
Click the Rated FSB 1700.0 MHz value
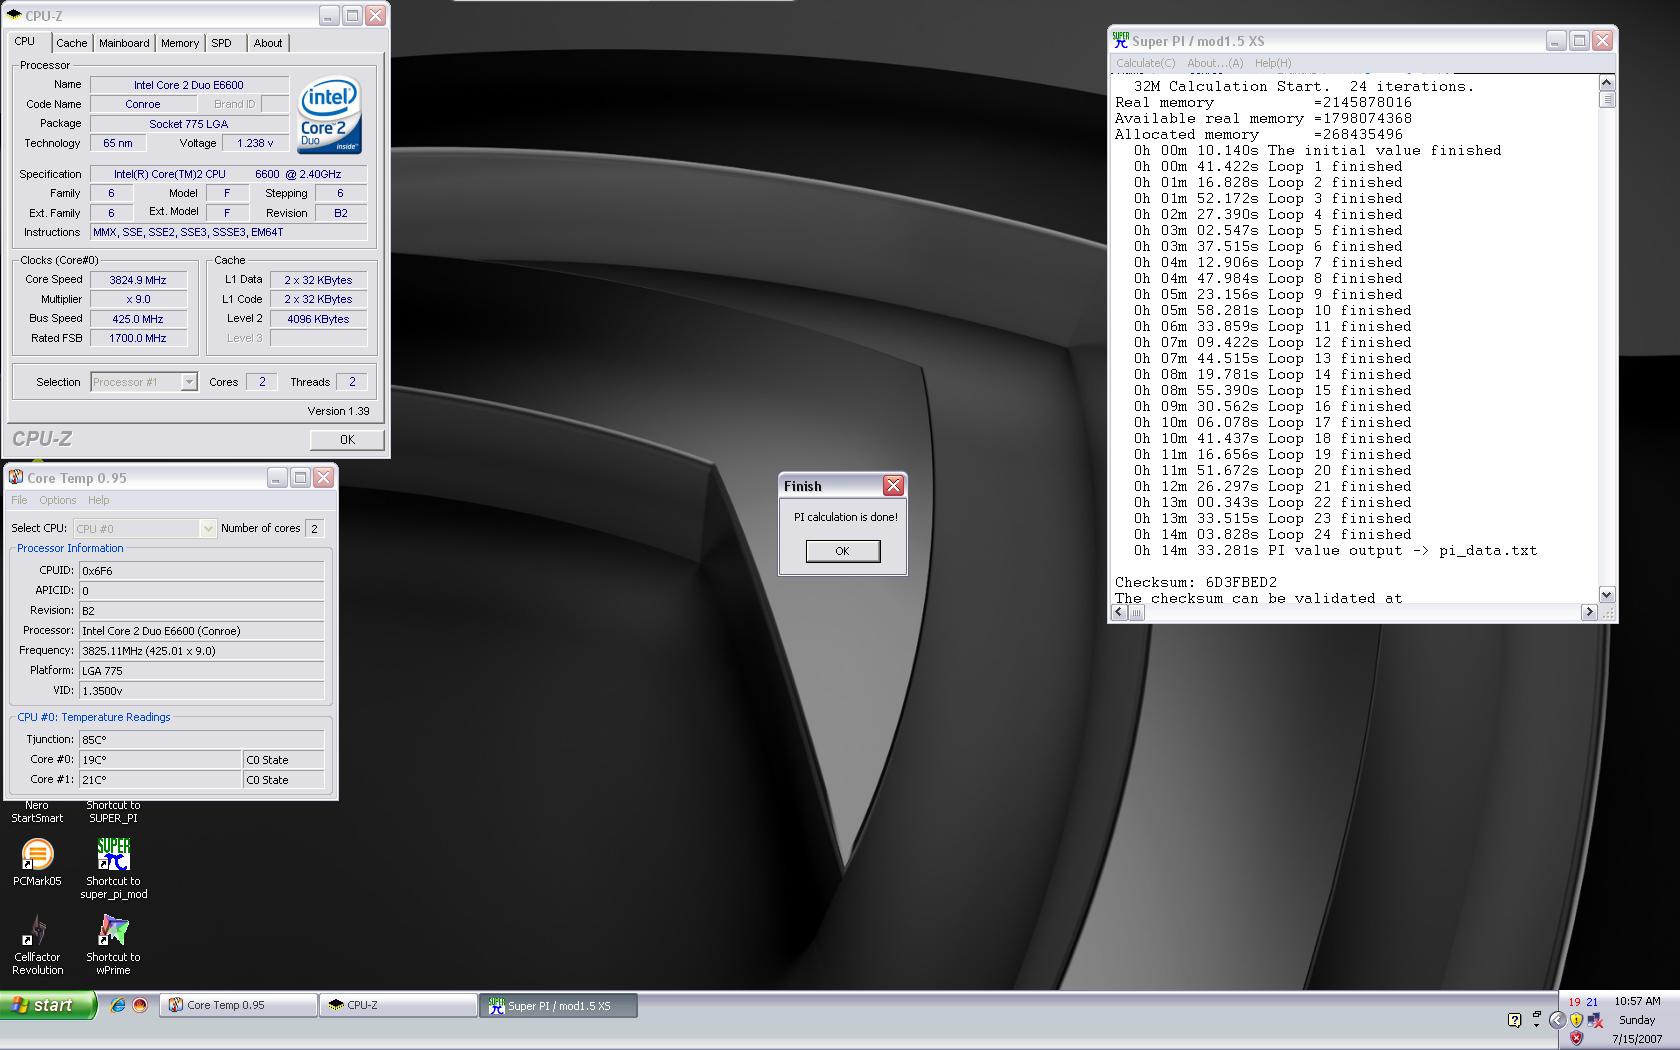point(138,338)
